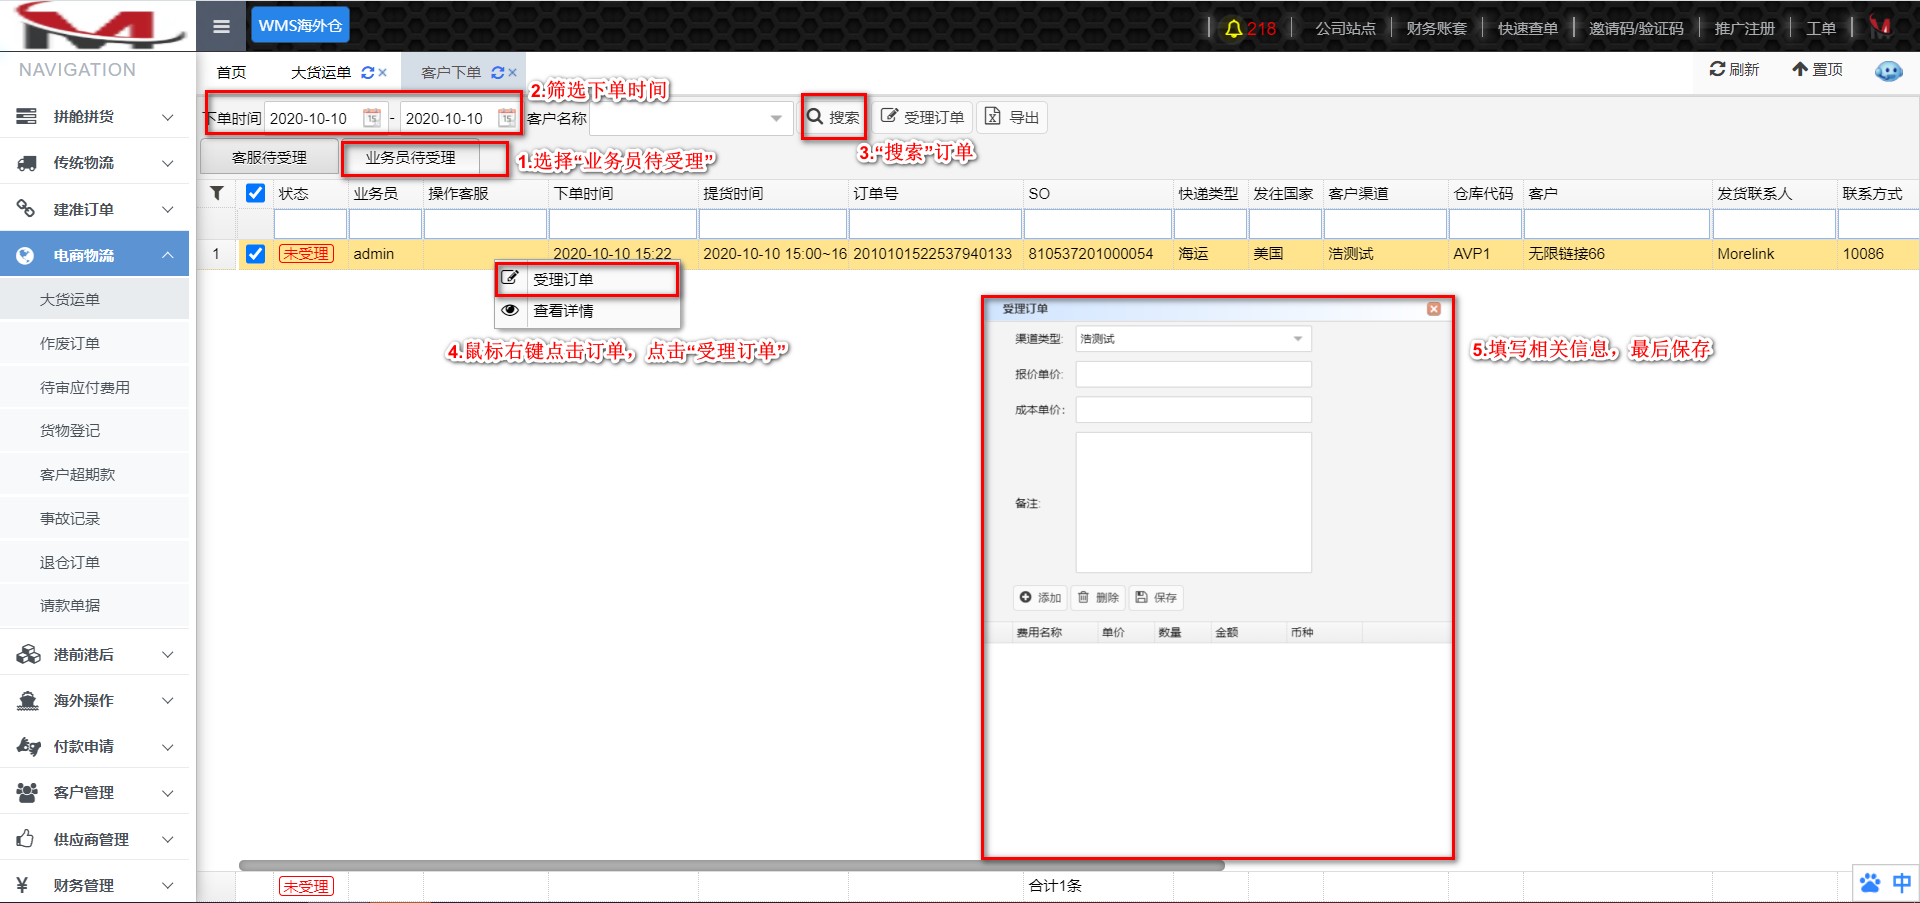This screenshot has width=1920, height=903.
Task: Click the 添加 plus button in dialog
Action: click(x=1040, y=598)
